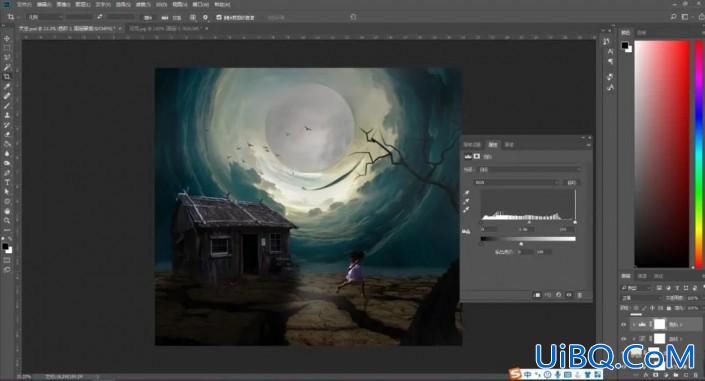Toggle visibility of the top Levels layer

pos(624,324)
